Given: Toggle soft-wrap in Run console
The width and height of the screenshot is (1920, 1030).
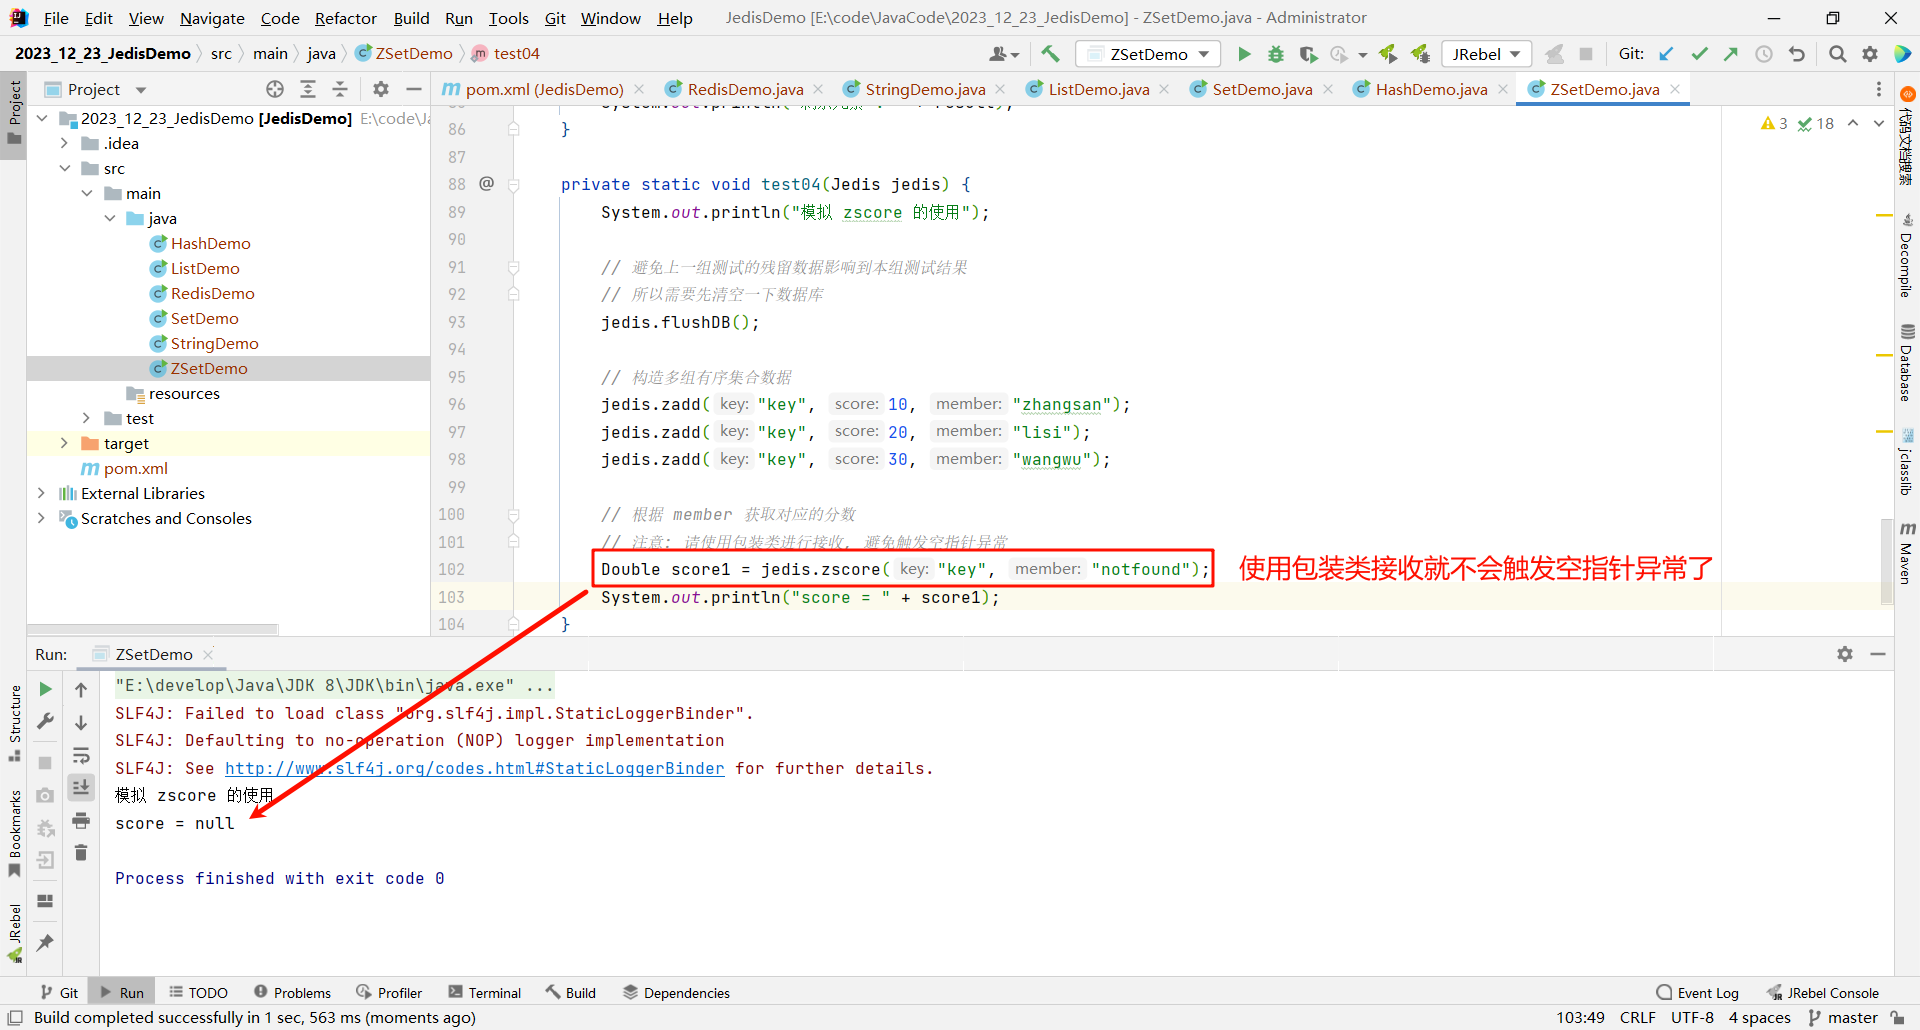Looking at the screenshot, I should click(x=81, y=755).
